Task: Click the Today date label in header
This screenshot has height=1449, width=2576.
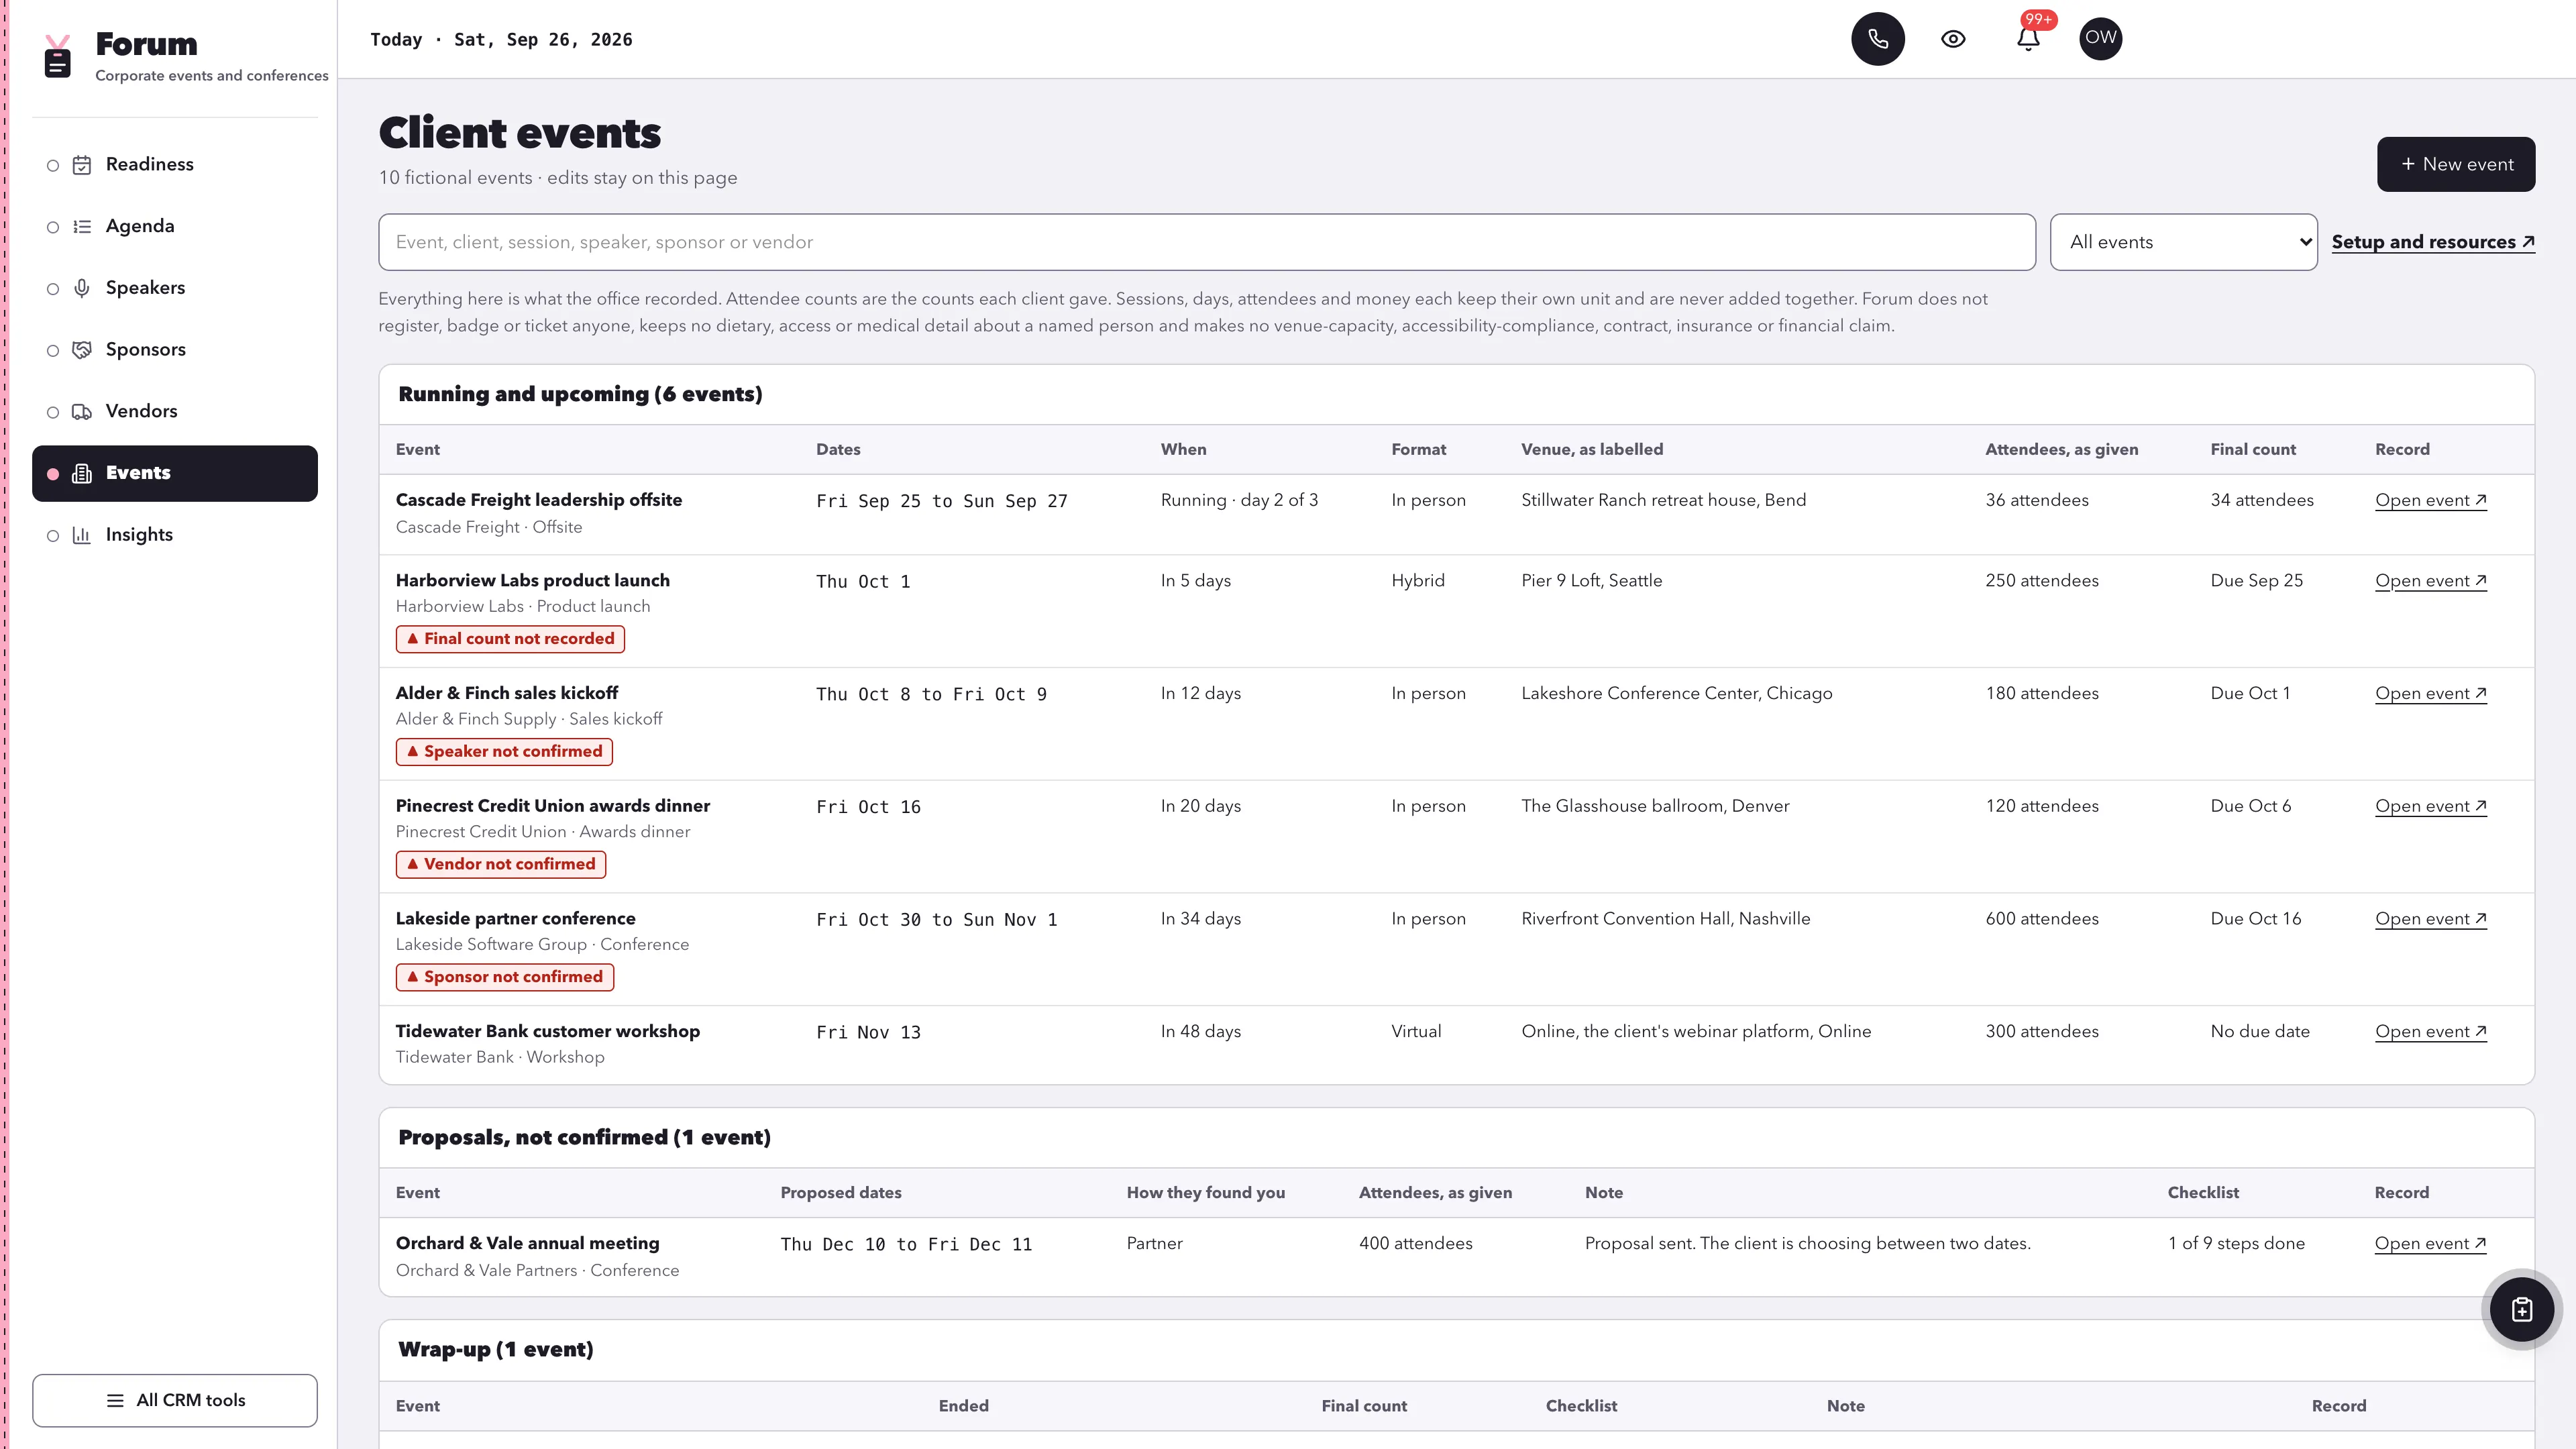Action: tap(501, 40)
